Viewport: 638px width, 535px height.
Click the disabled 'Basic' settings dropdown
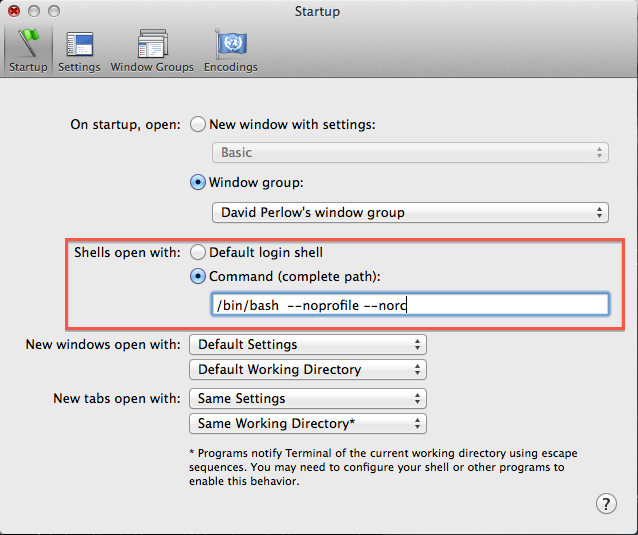click(410, 153)
